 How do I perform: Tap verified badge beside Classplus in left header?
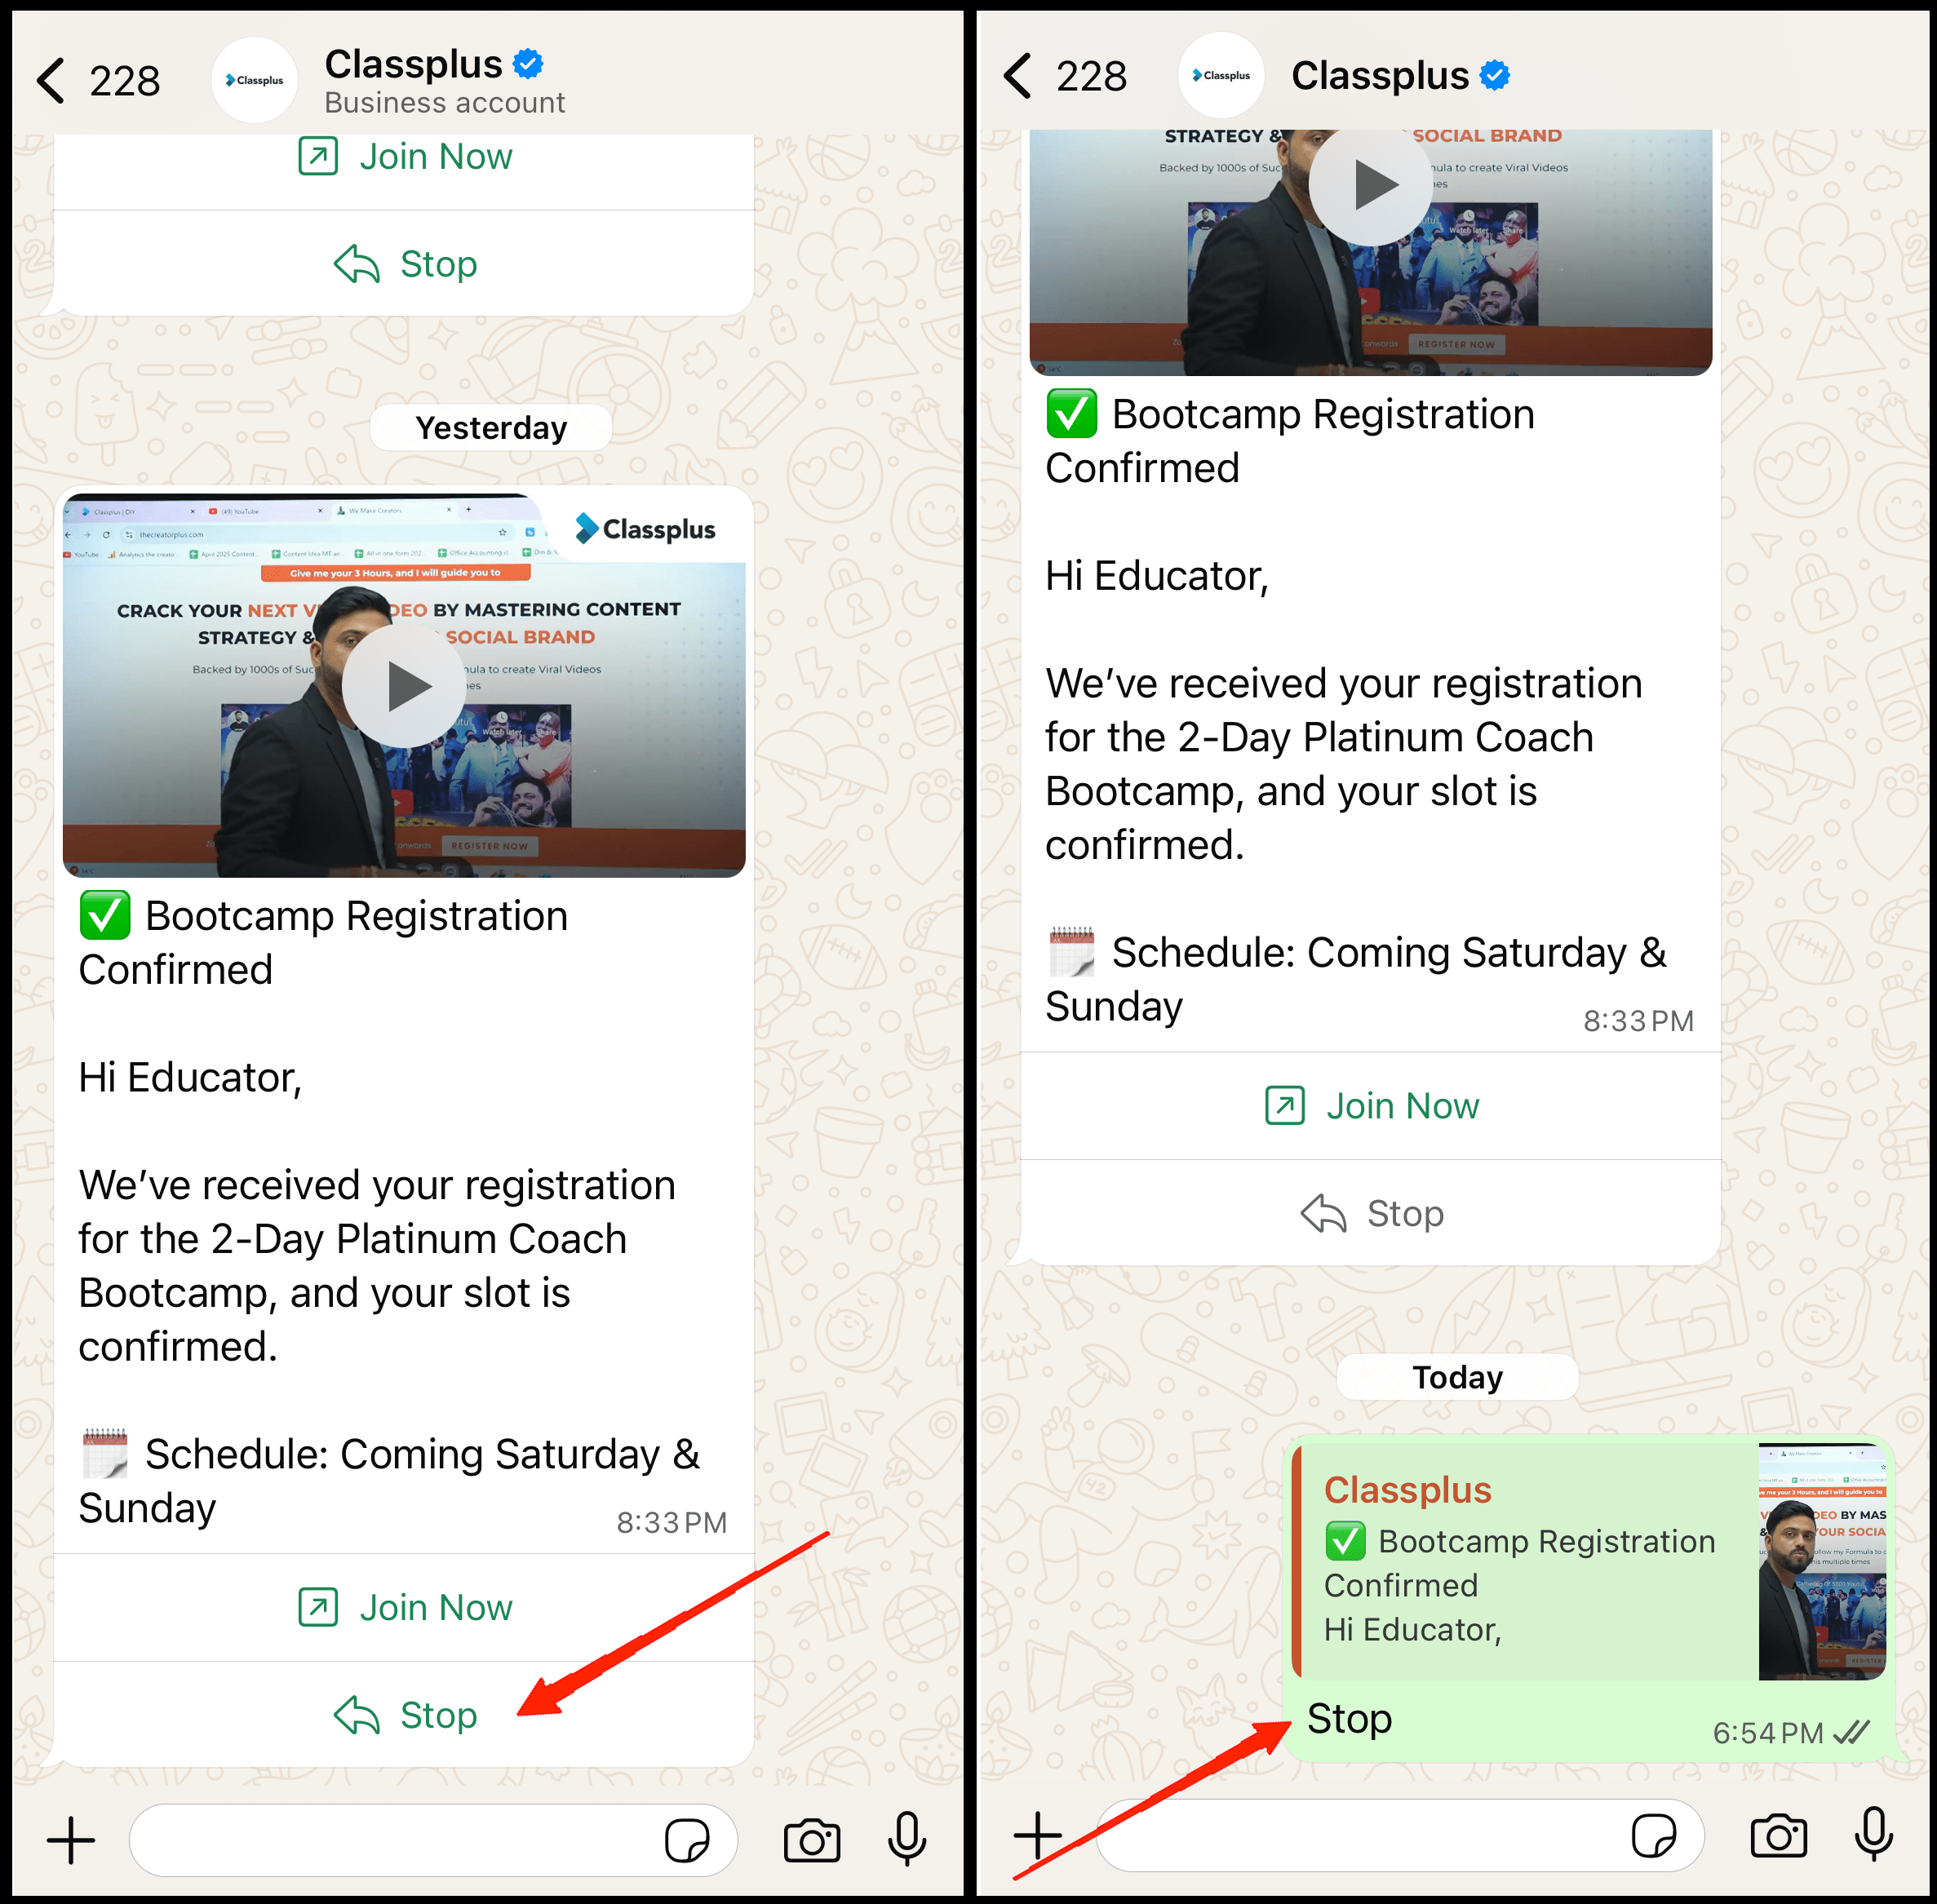[x=528, y=64]
